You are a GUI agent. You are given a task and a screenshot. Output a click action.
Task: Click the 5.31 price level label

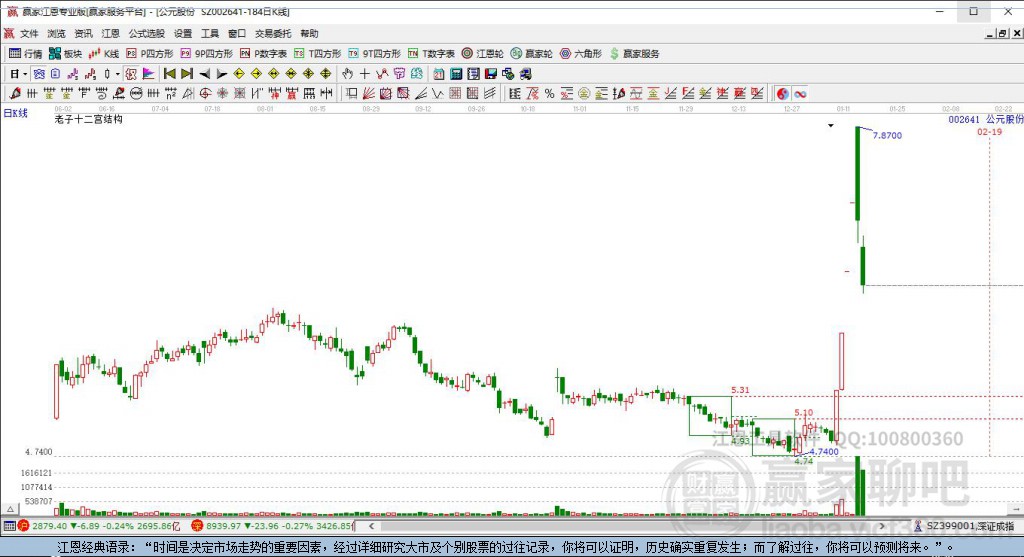coord(741,390)
